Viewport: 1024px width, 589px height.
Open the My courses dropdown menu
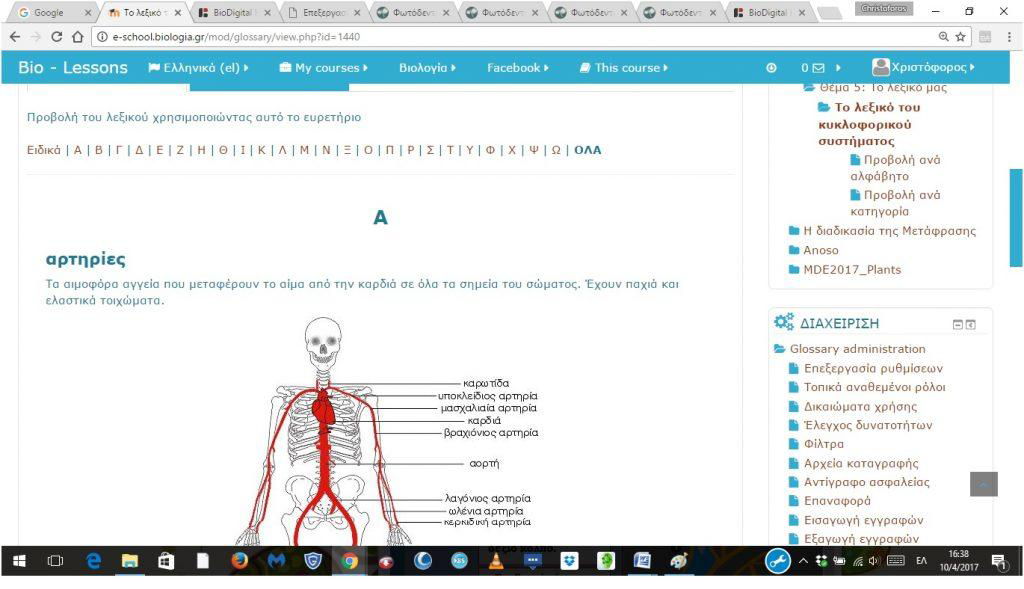click(x=324, y=68)
